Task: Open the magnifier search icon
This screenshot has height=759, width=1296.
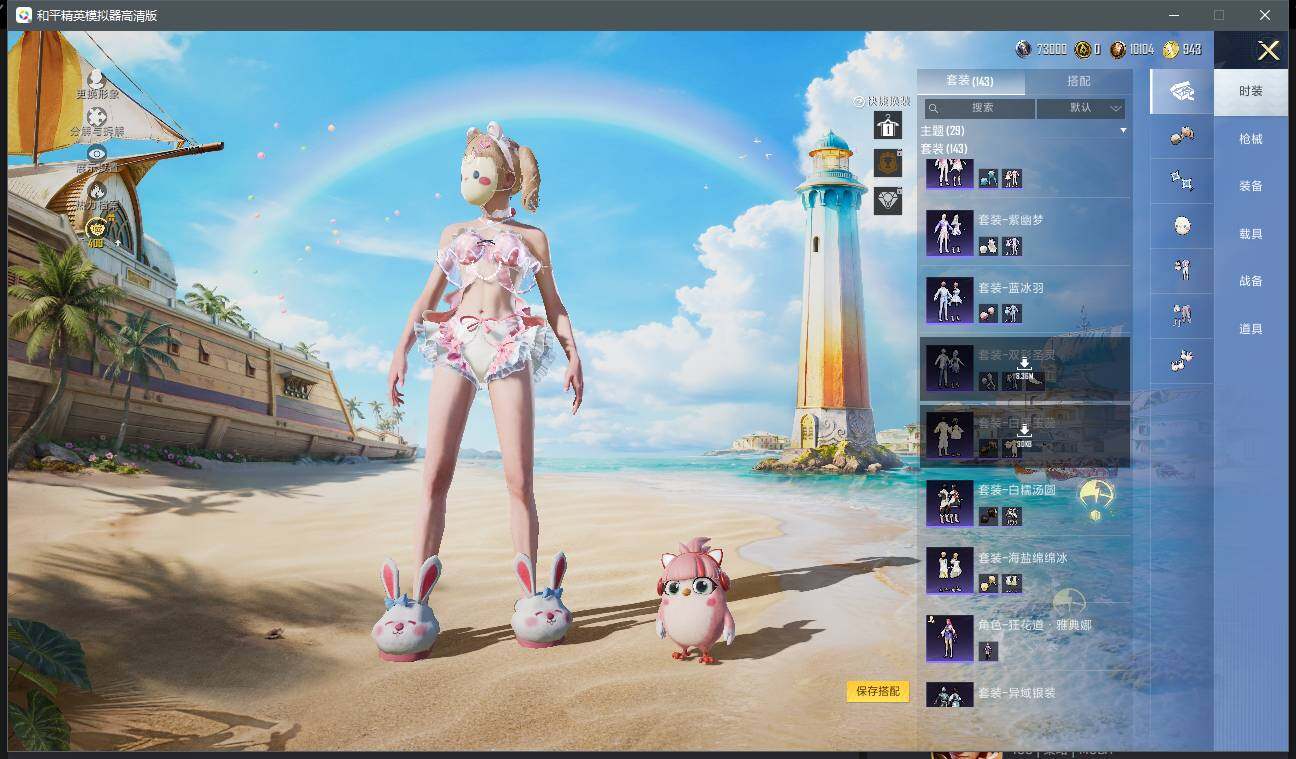Action: (932, 108)
